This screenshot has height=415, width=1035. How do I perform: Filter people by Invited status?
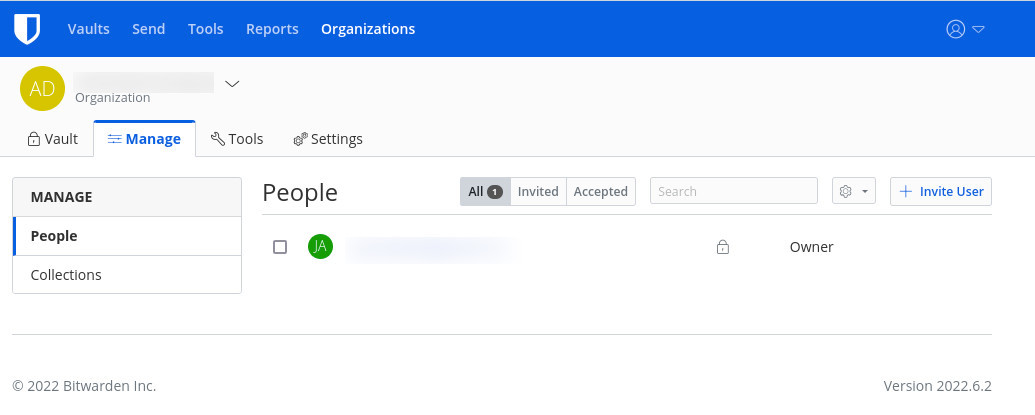click(538, 191)
